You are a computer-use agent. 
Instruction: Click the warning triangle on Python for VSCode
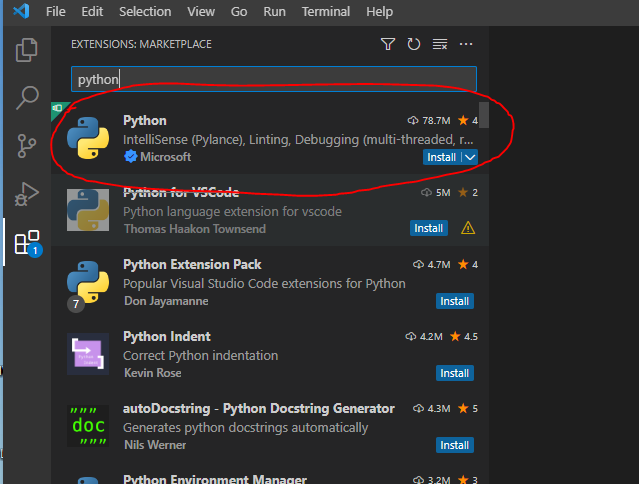pos(468,228)
